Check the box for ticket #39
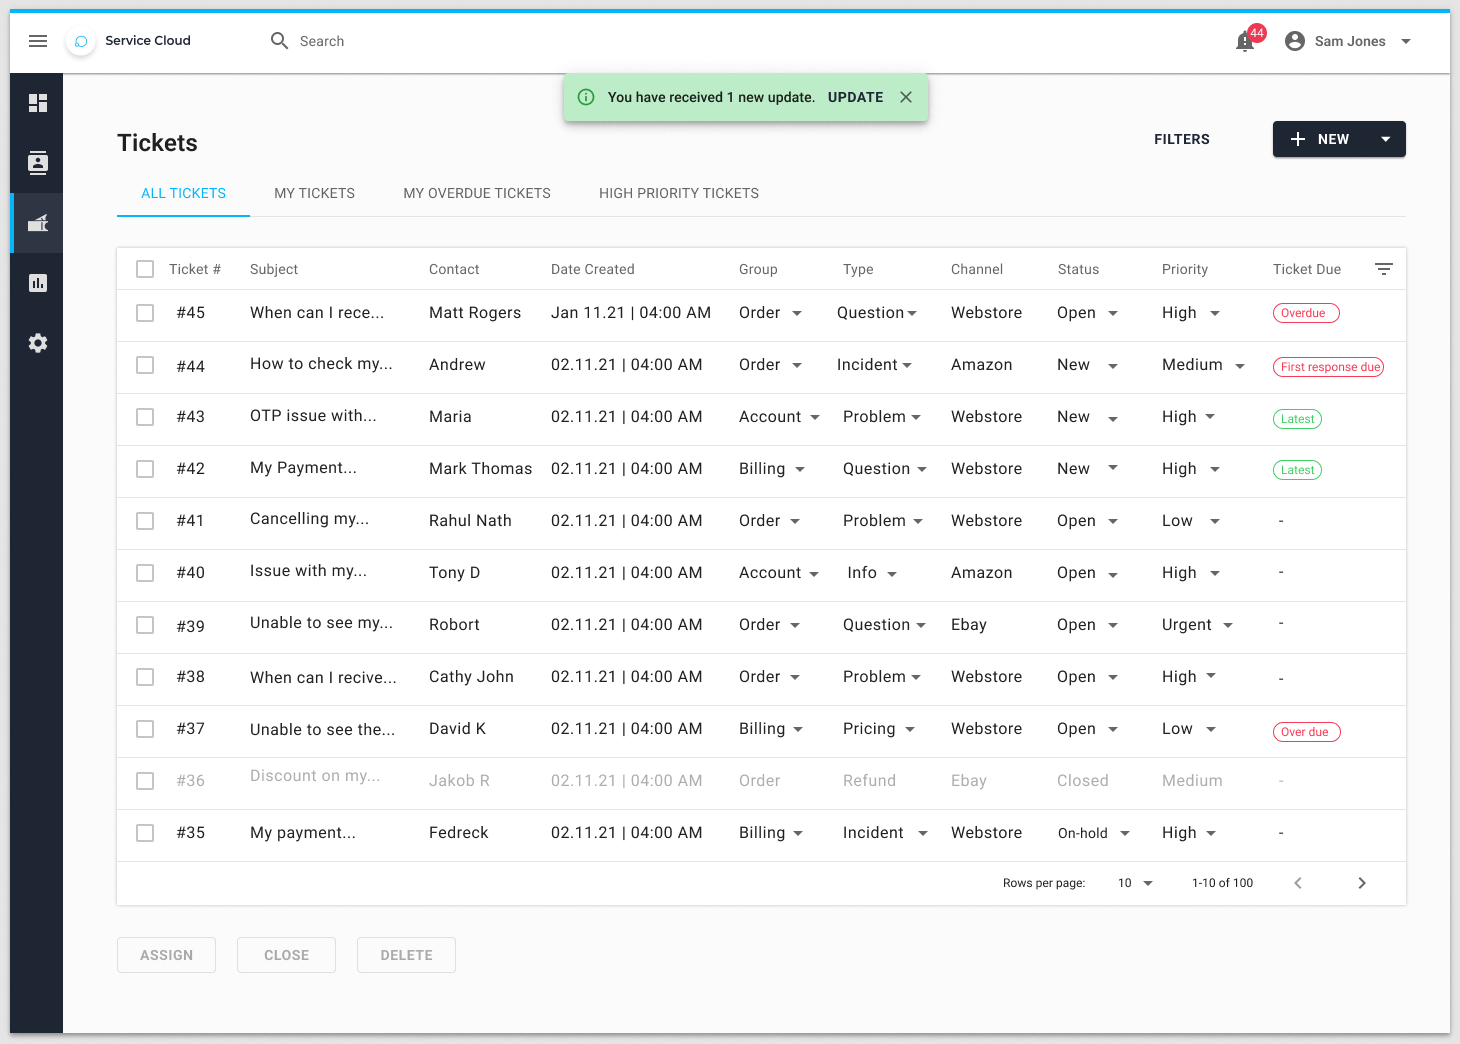The height and width of the screenshot is (1044, 1460). pyautogui.click(x=145, y=625)
